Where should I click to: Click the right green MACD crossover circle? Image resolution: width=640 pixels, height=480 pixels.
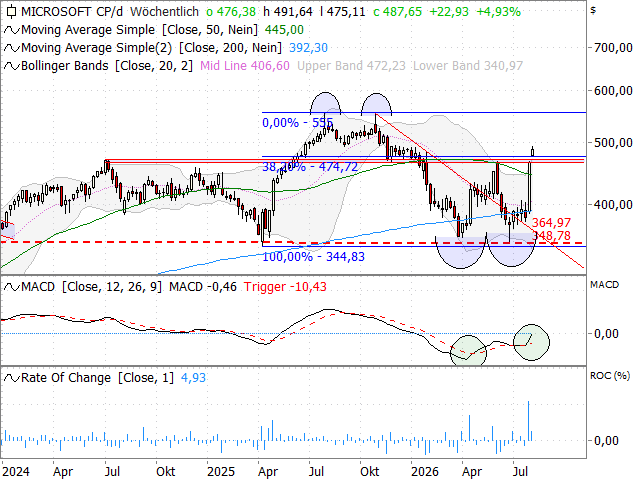[531, 342]
